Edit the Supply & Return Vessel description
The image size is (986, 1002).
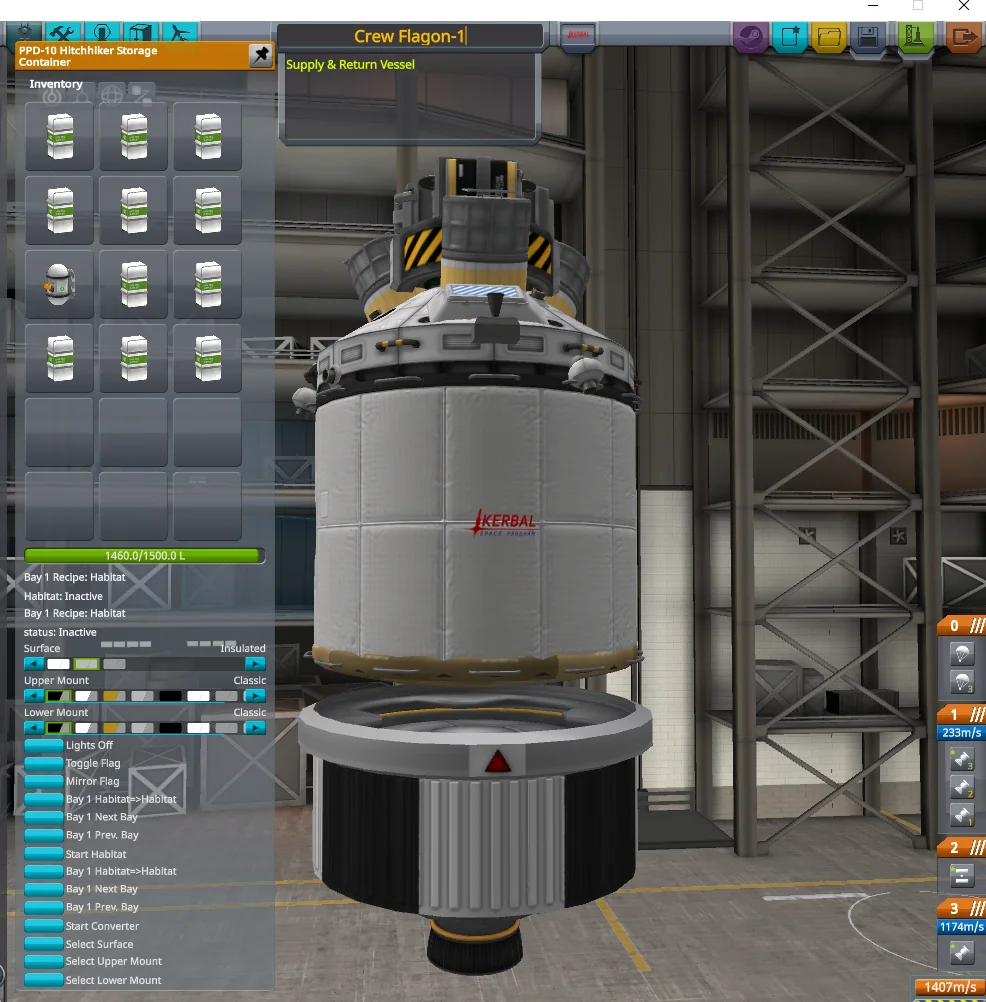pos(410,97)
